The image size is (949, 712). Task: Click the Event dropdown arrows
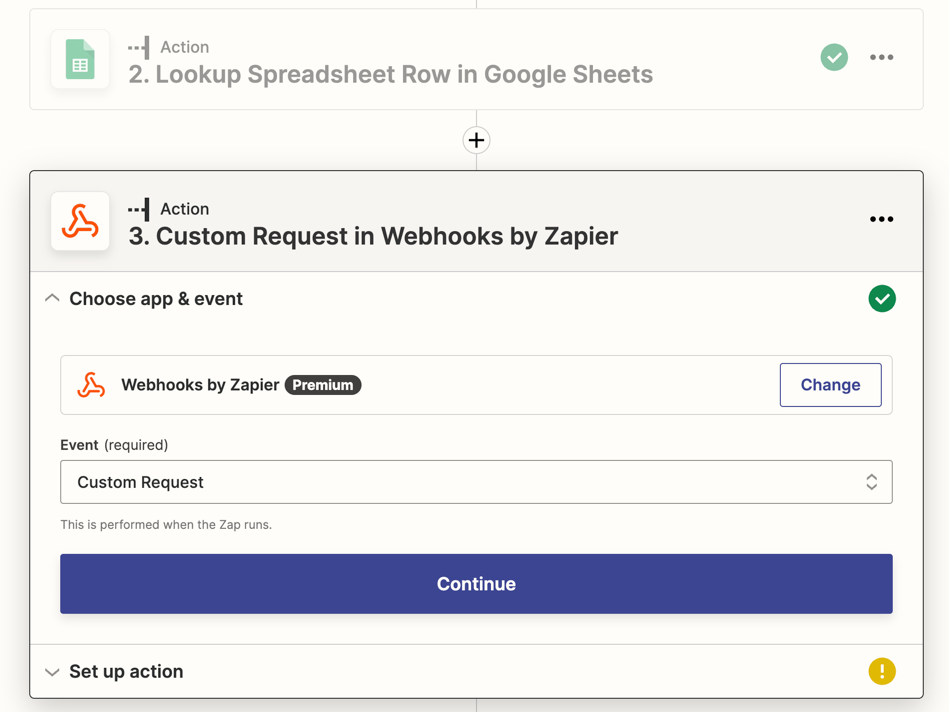[872, 482]
